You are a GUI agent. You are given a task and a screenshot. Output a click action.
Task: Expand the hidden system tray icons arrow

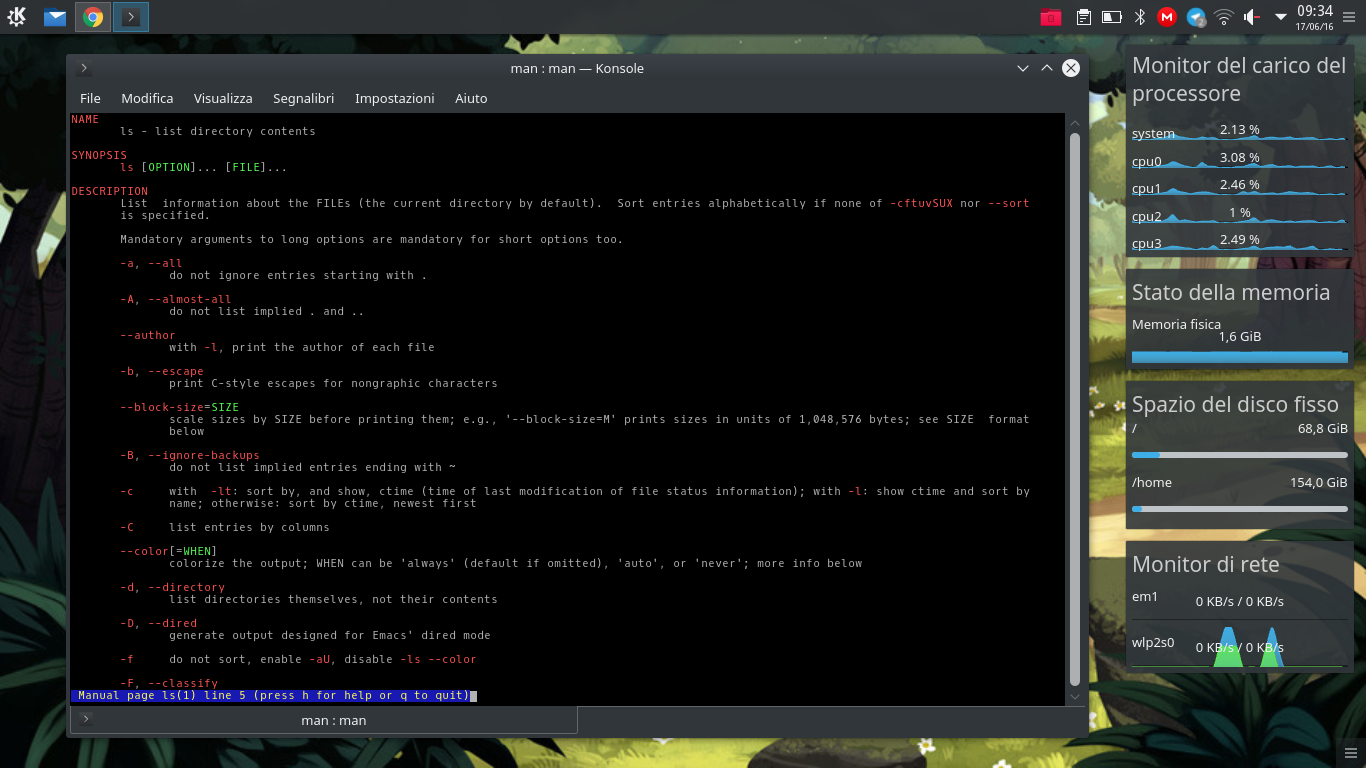coord(1281,17)
